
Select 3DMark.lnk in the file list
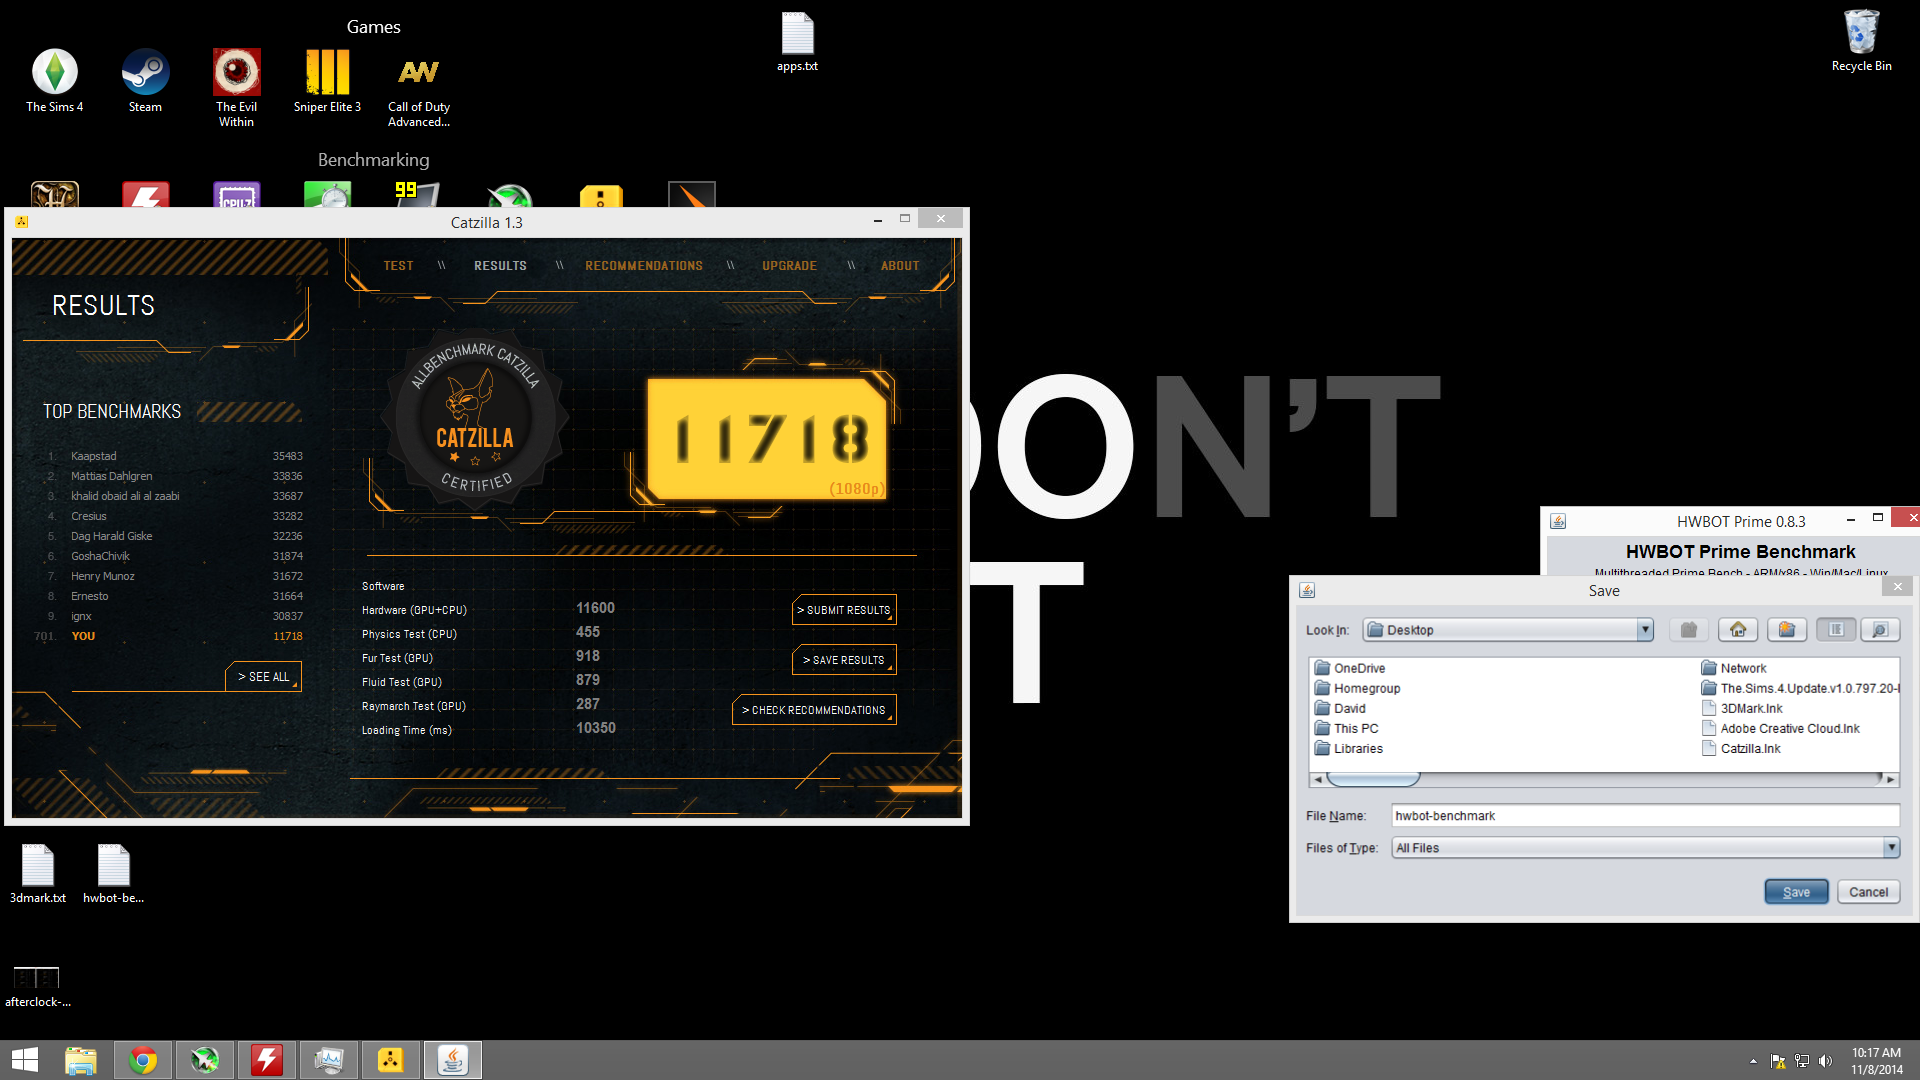pos(1742,708)
